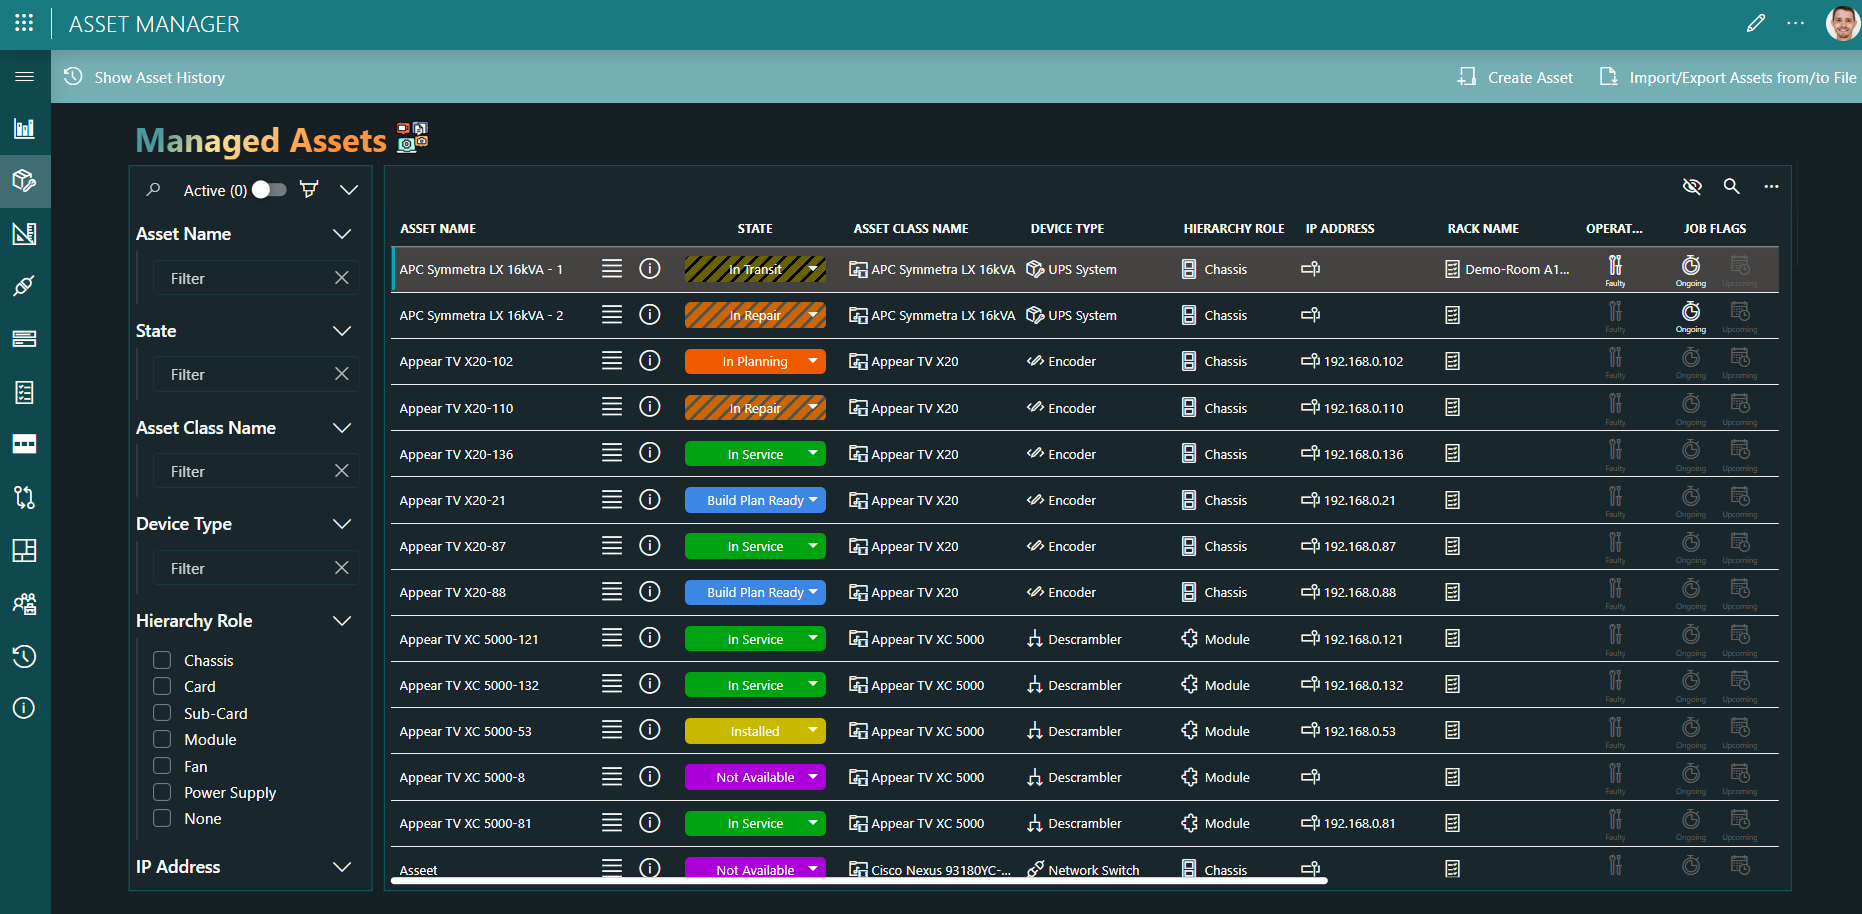Image resolution: width=1862 pixels, height=914 pixels.
Task: Enable the Power Supply filter checkbox
Action: tap(162, 792)
